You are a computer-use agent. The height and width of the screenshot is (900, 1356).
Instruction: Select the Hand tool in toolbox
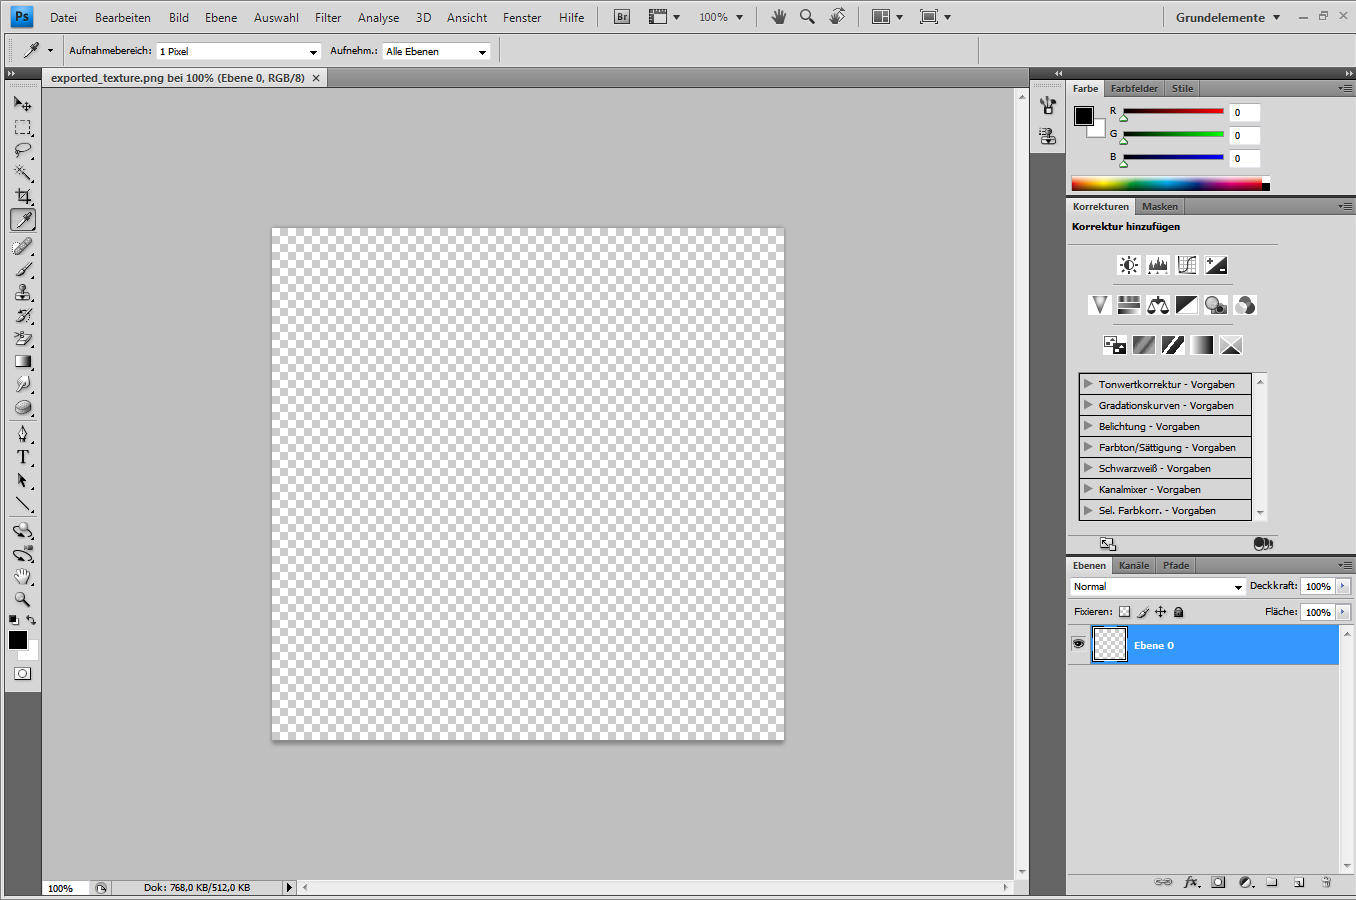click(22, 576)
